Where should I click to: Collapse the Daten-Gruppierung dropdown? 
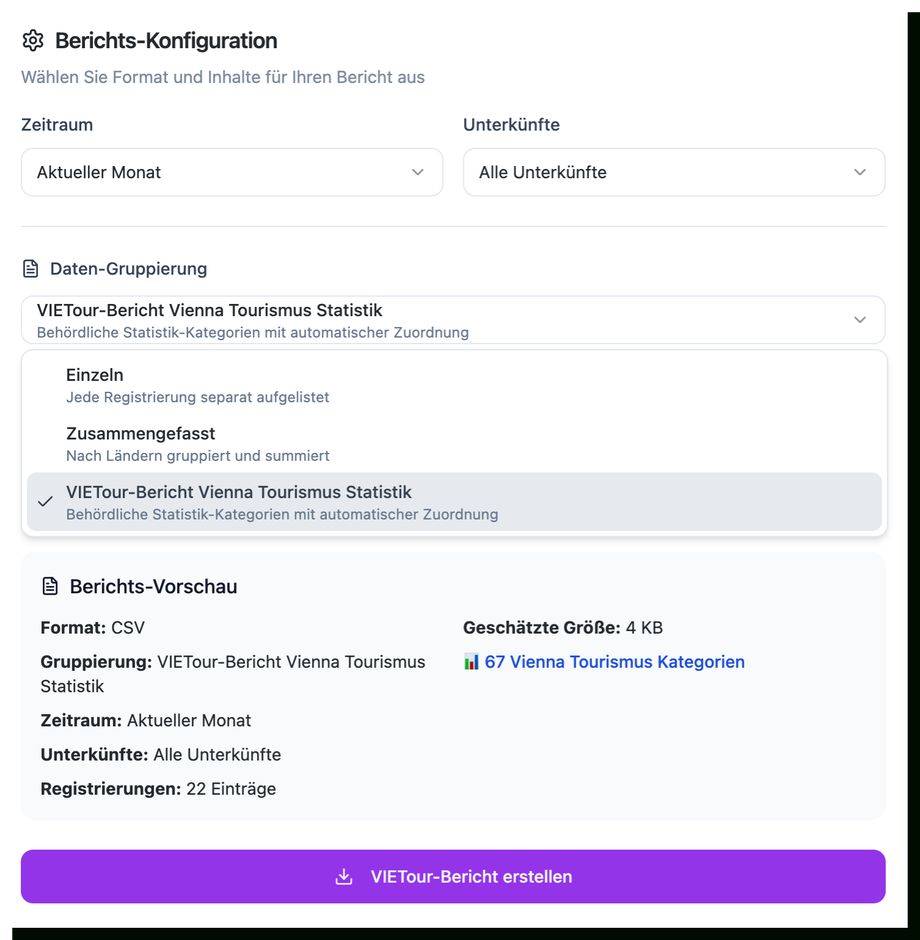pyautogui.click(x=452, y=320)
